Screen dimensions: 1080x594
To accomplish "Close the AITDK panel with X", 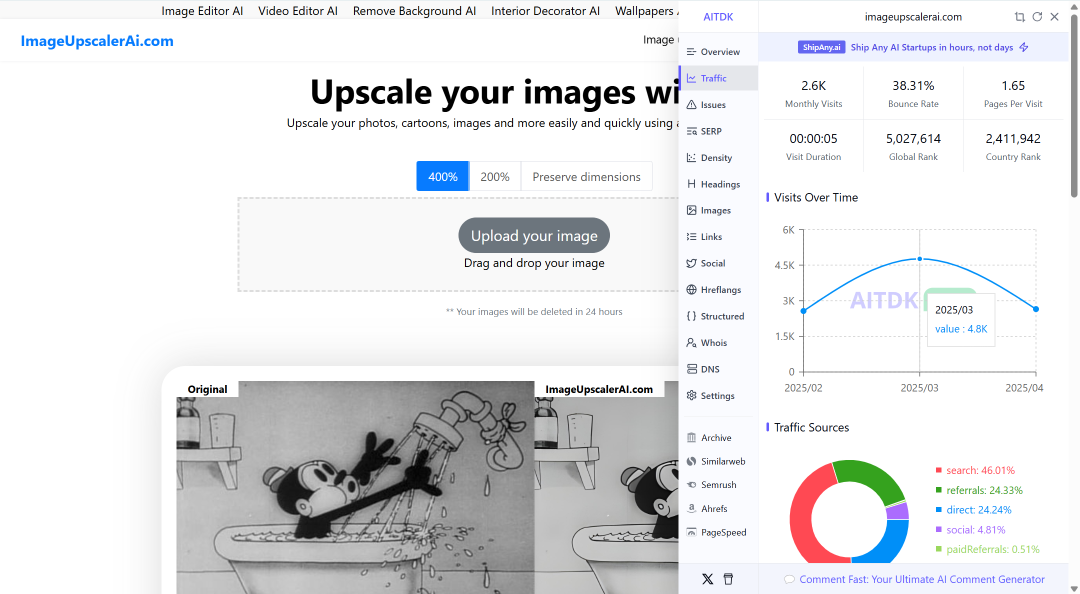I will coord(1055,17).
